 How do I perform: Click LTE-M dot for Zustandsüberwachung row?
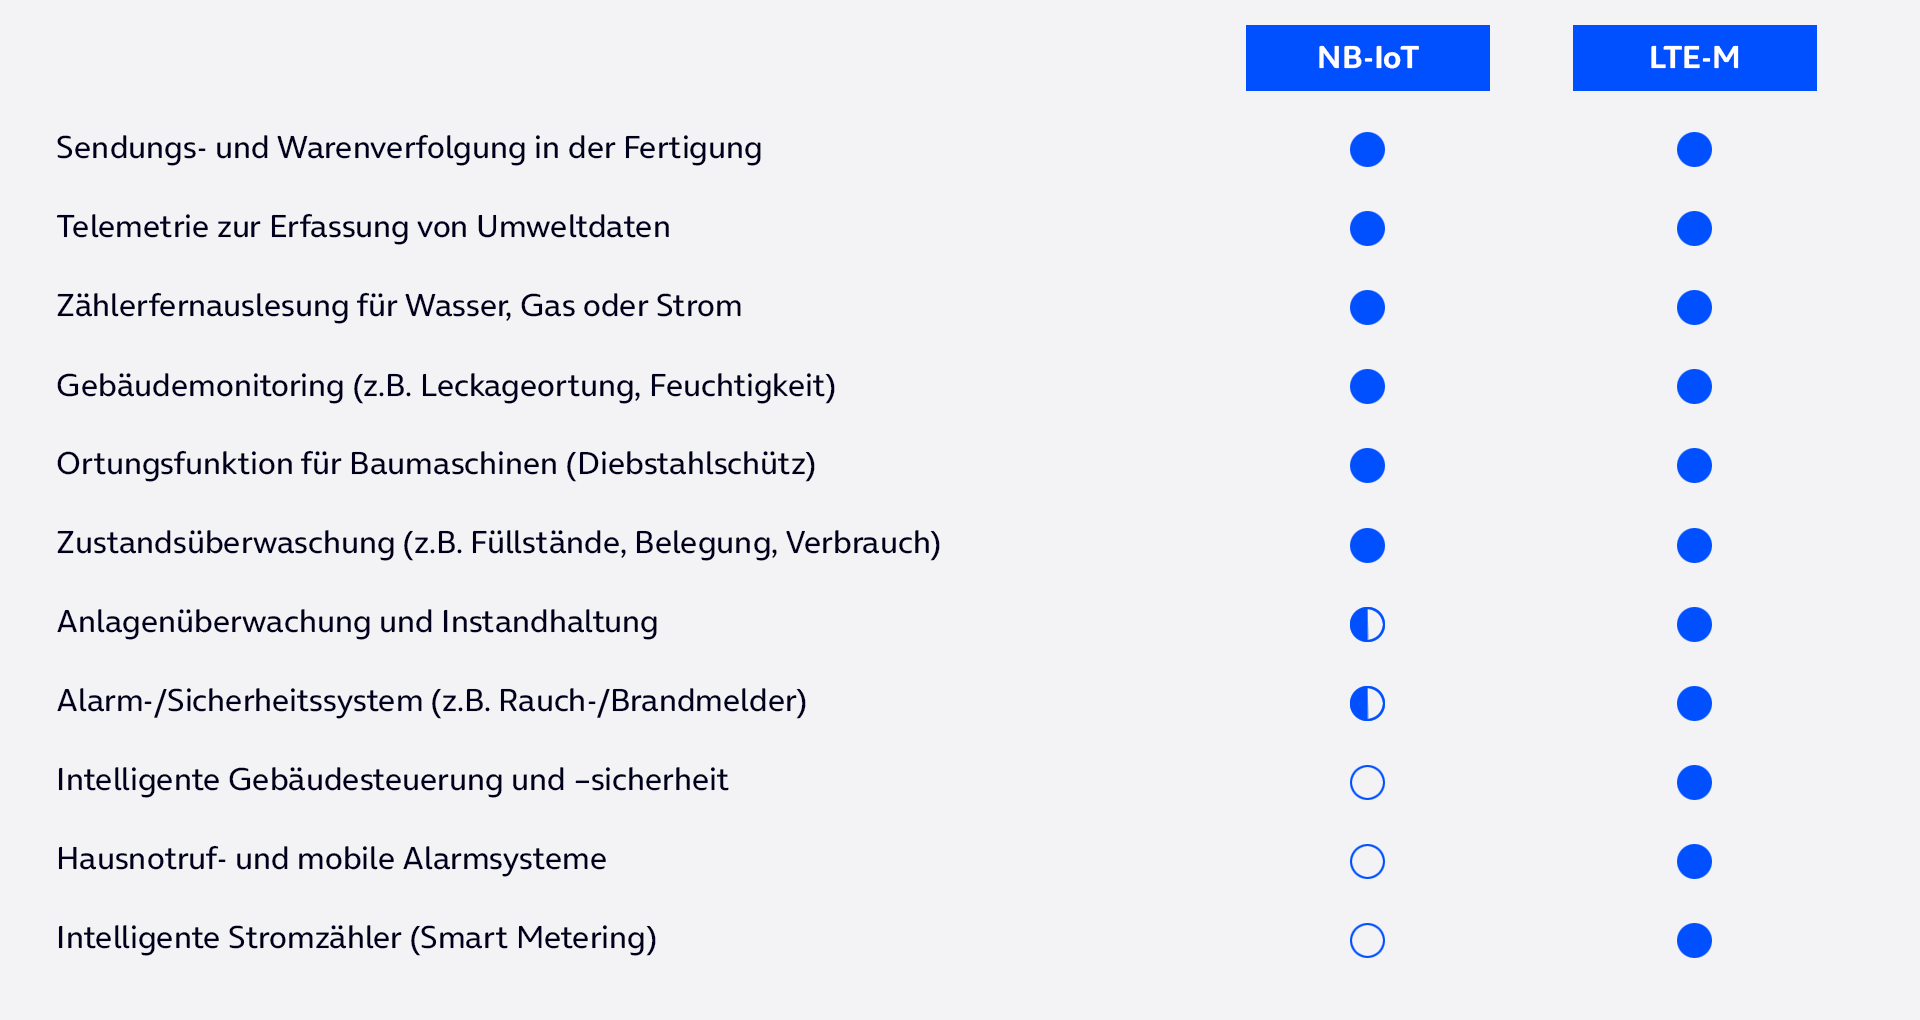1694,545
